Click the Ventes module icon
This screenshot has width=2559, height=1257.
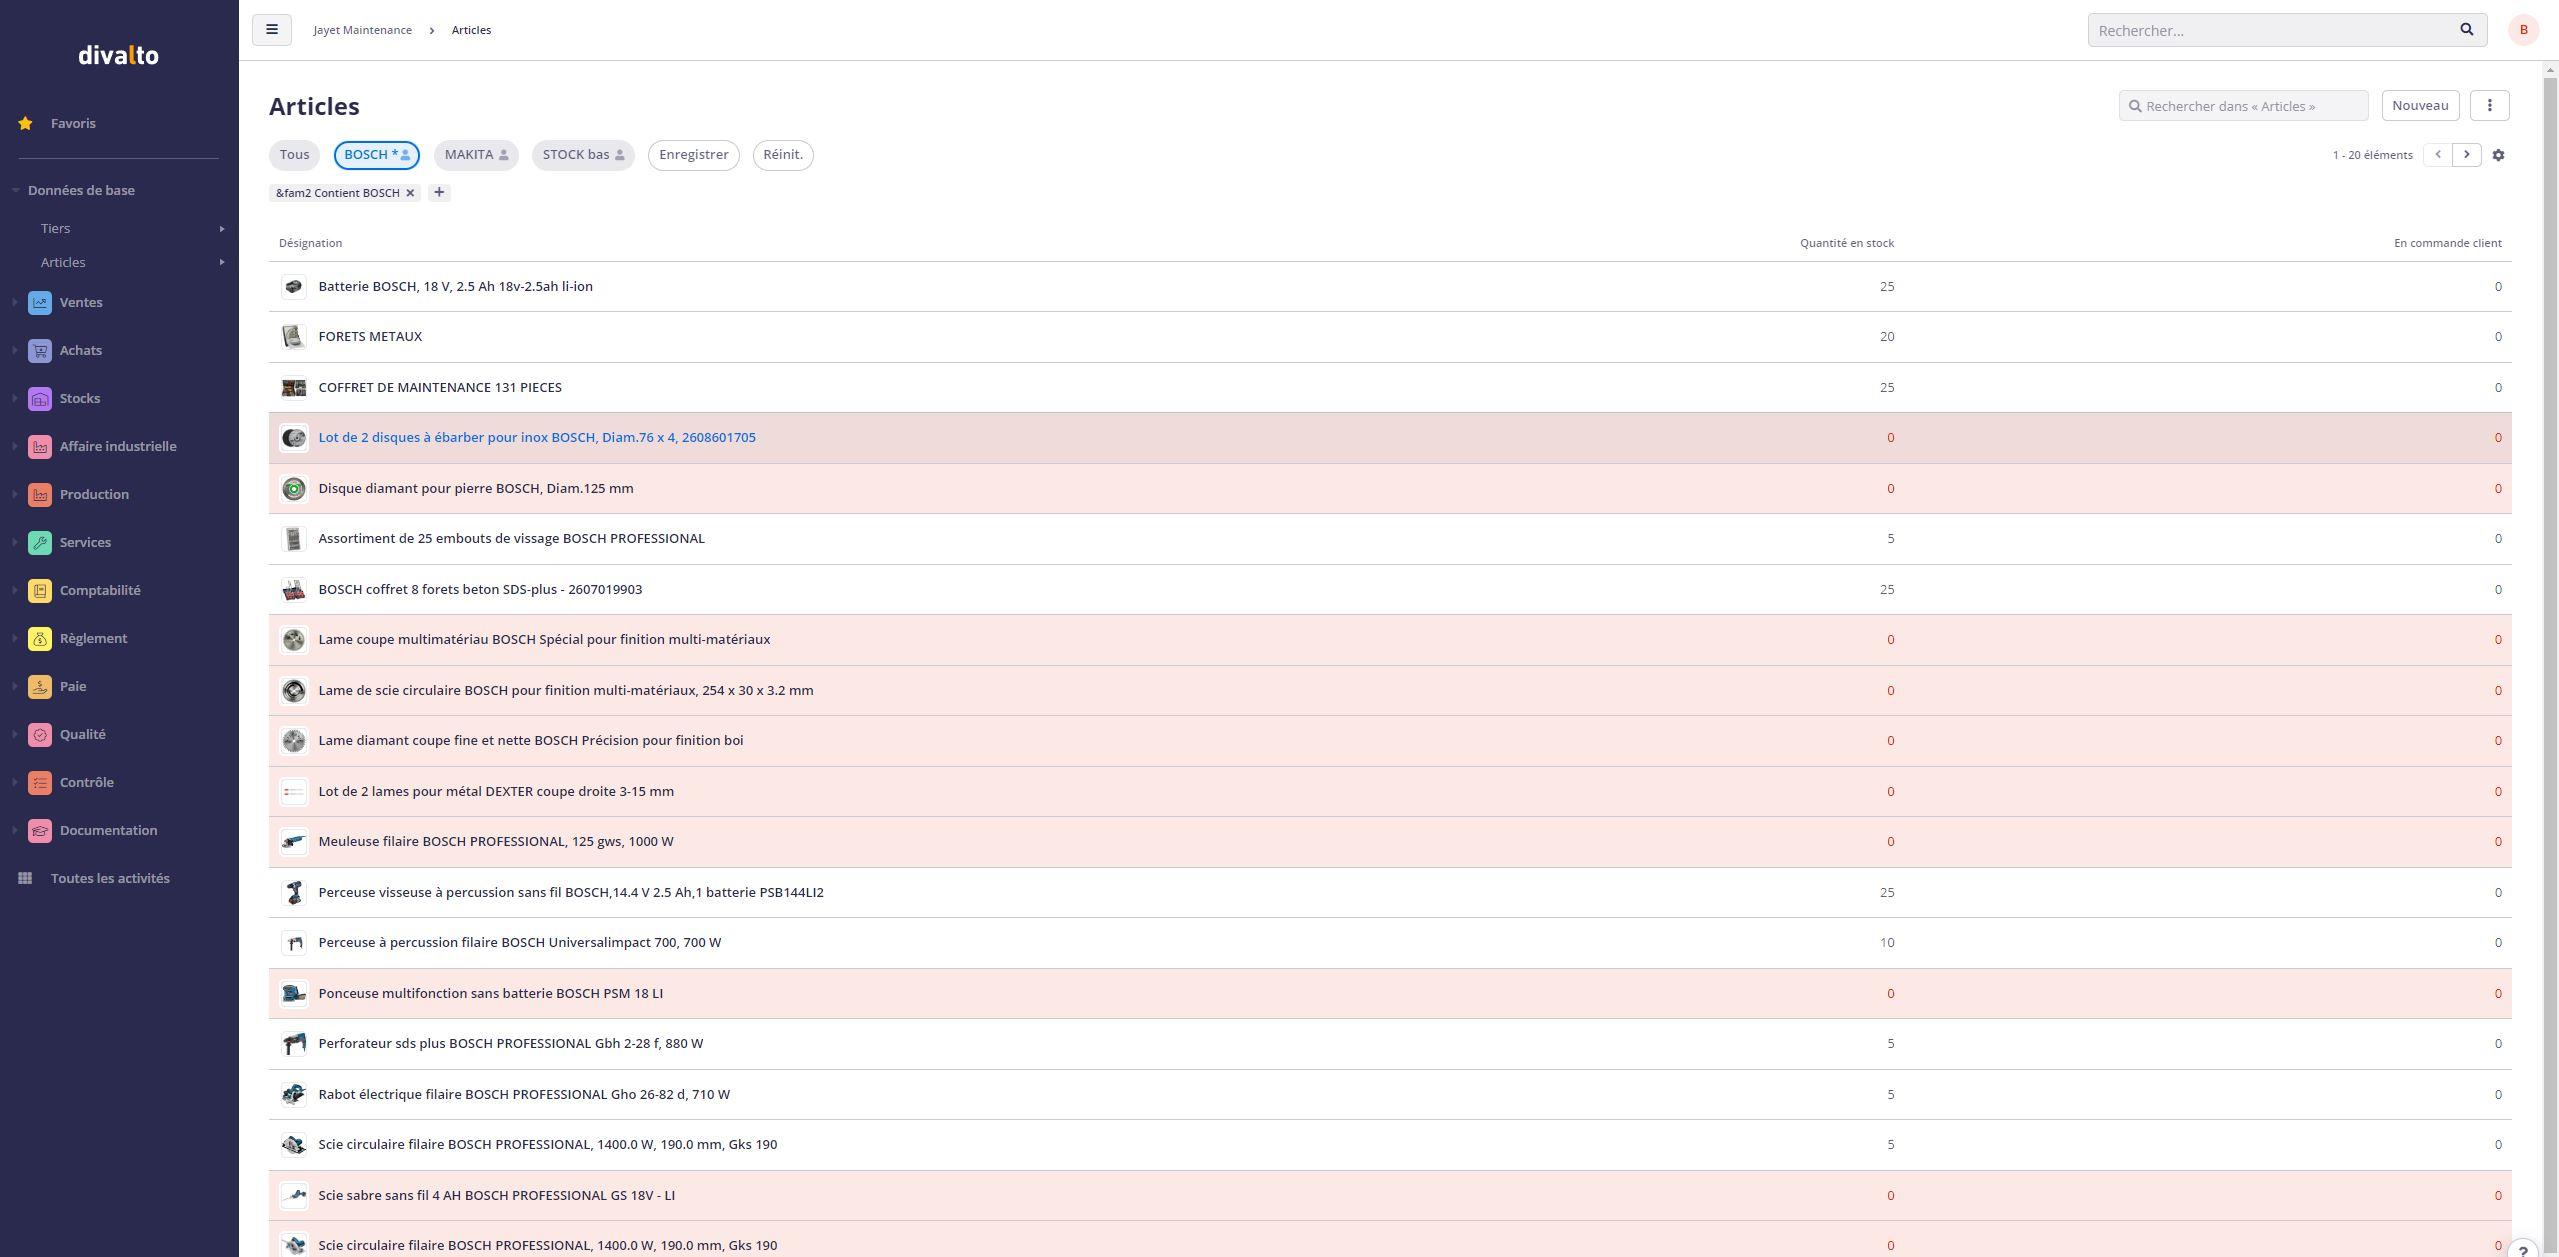(40, 302)
